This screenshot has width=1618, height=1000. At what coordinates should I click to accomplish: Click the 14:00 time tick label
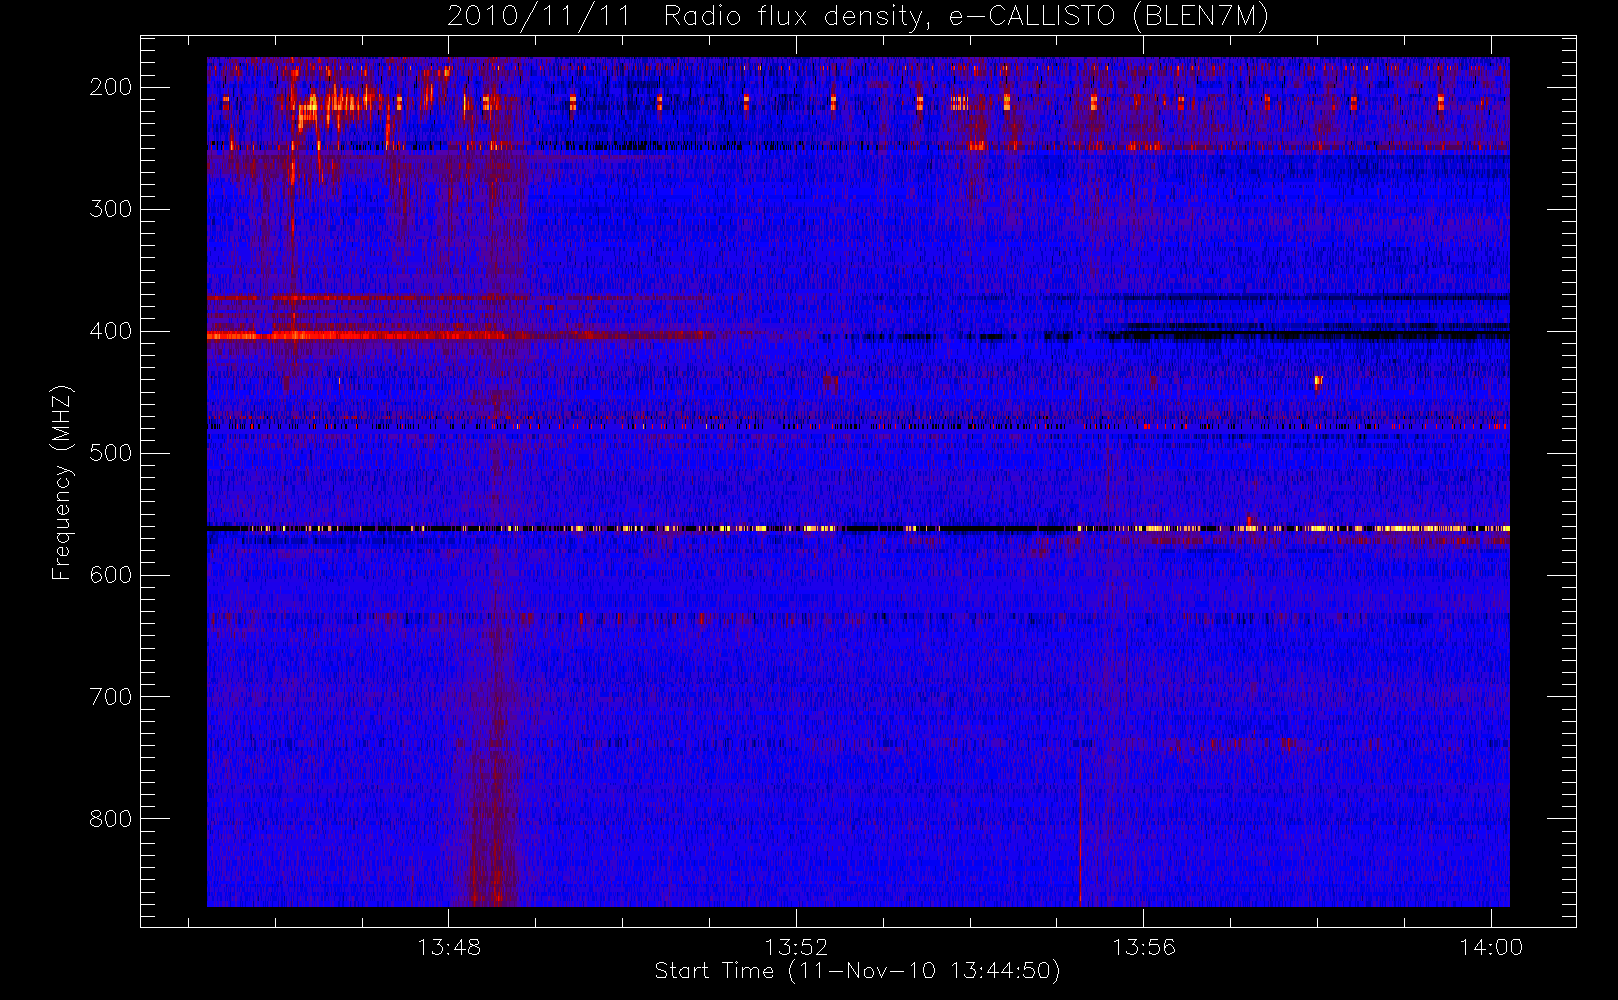1491,947
